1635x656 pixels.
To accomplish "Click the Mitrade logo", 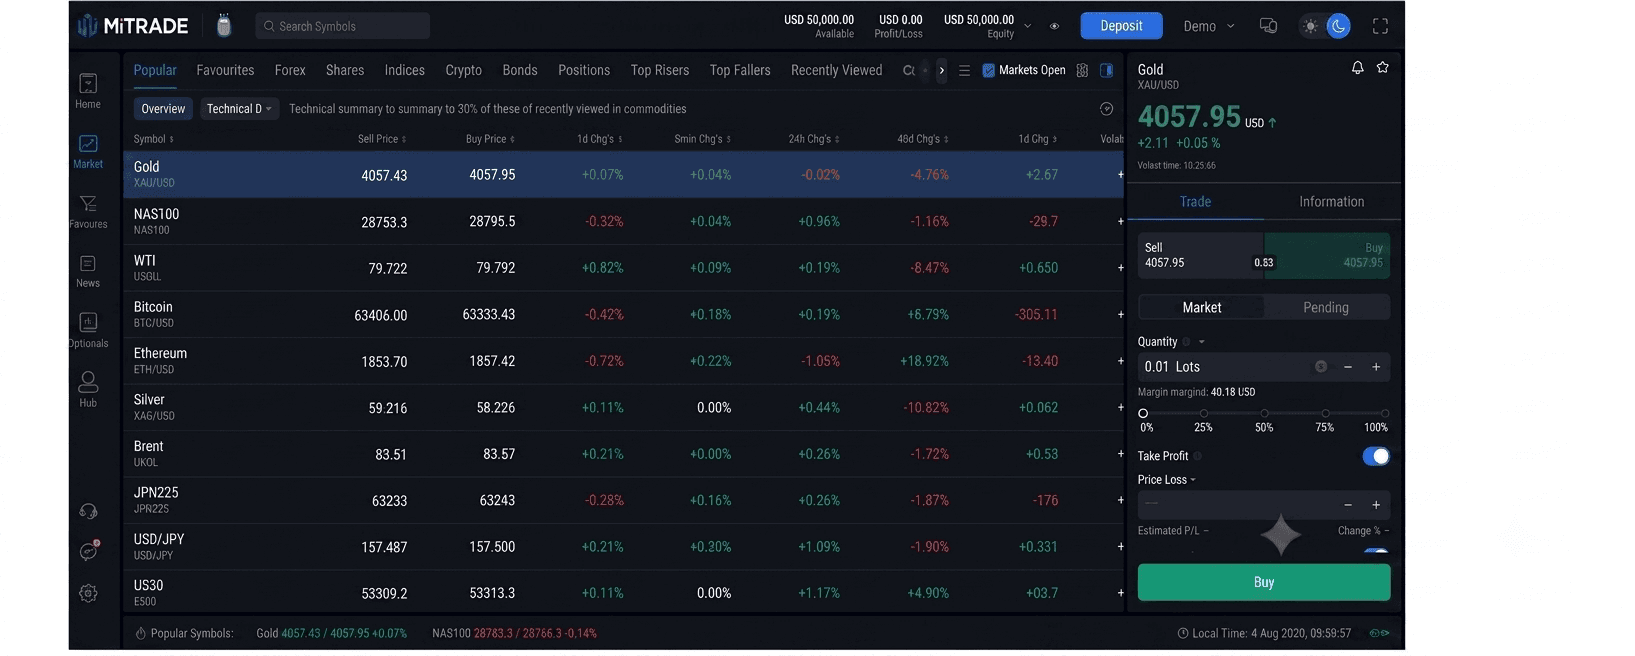I will coord(133,26).
